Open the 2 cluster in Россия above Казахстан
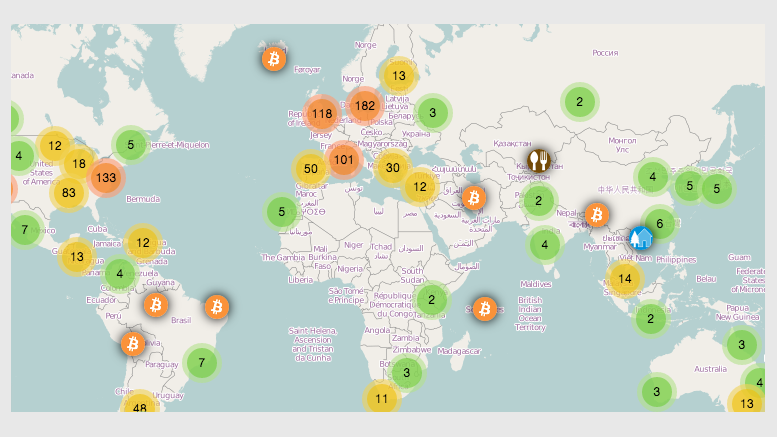Screen dimensions: 777x437 [x=580, y=102]
